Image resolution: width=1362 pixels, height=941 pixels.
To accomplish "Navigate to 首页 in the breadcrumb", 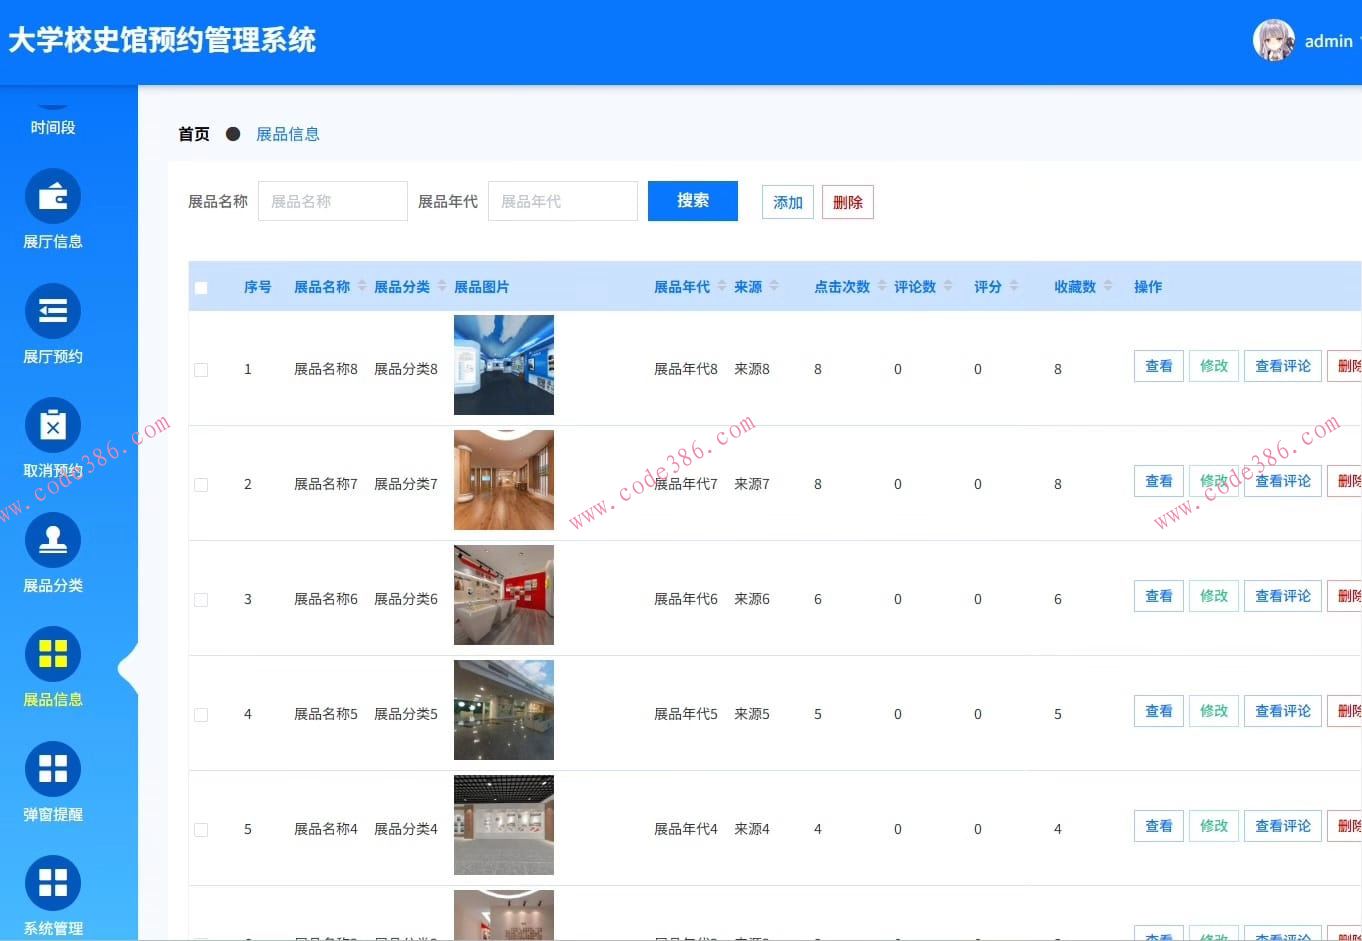I will pyautogui.click(x=194, y=133).
